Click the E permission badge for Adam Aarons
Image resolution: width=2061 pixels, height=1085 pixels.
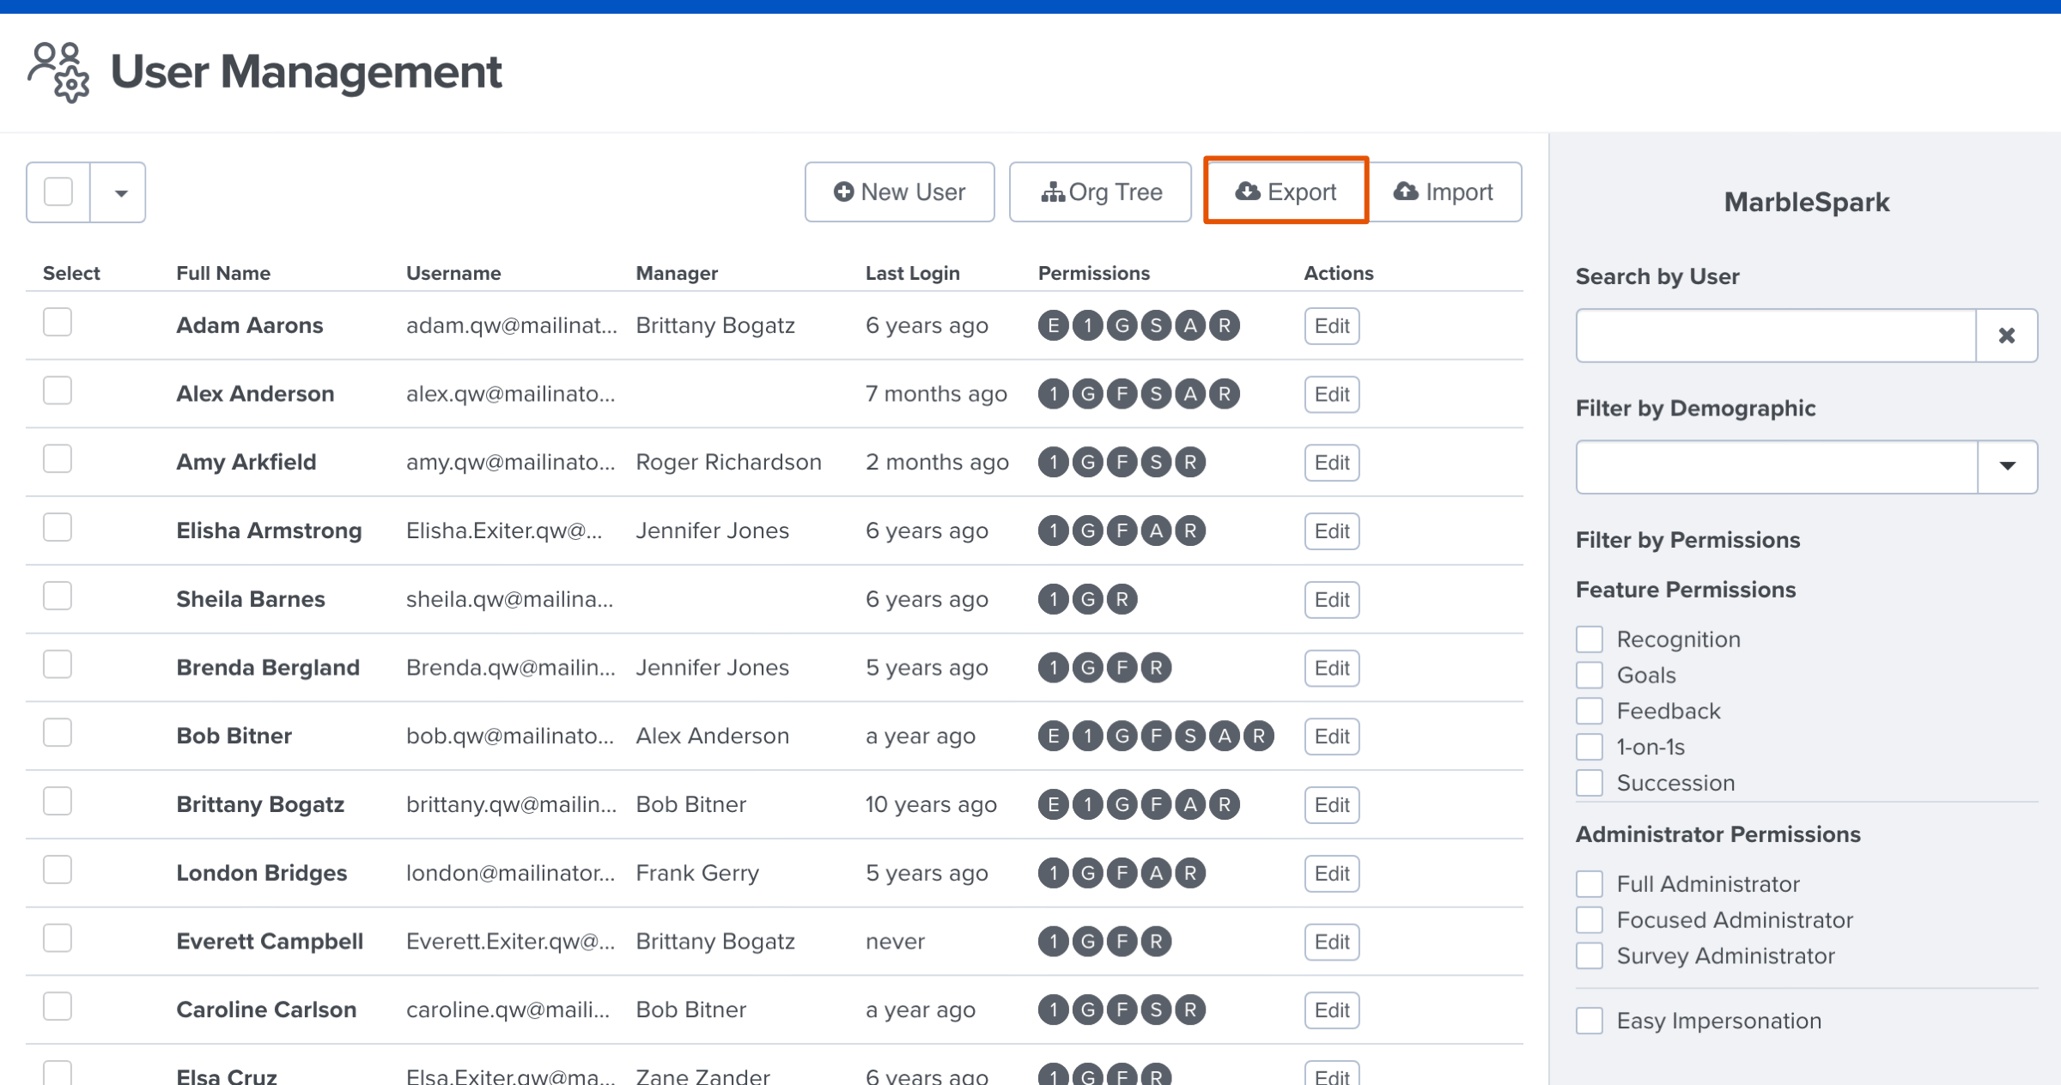[1052, 325]
